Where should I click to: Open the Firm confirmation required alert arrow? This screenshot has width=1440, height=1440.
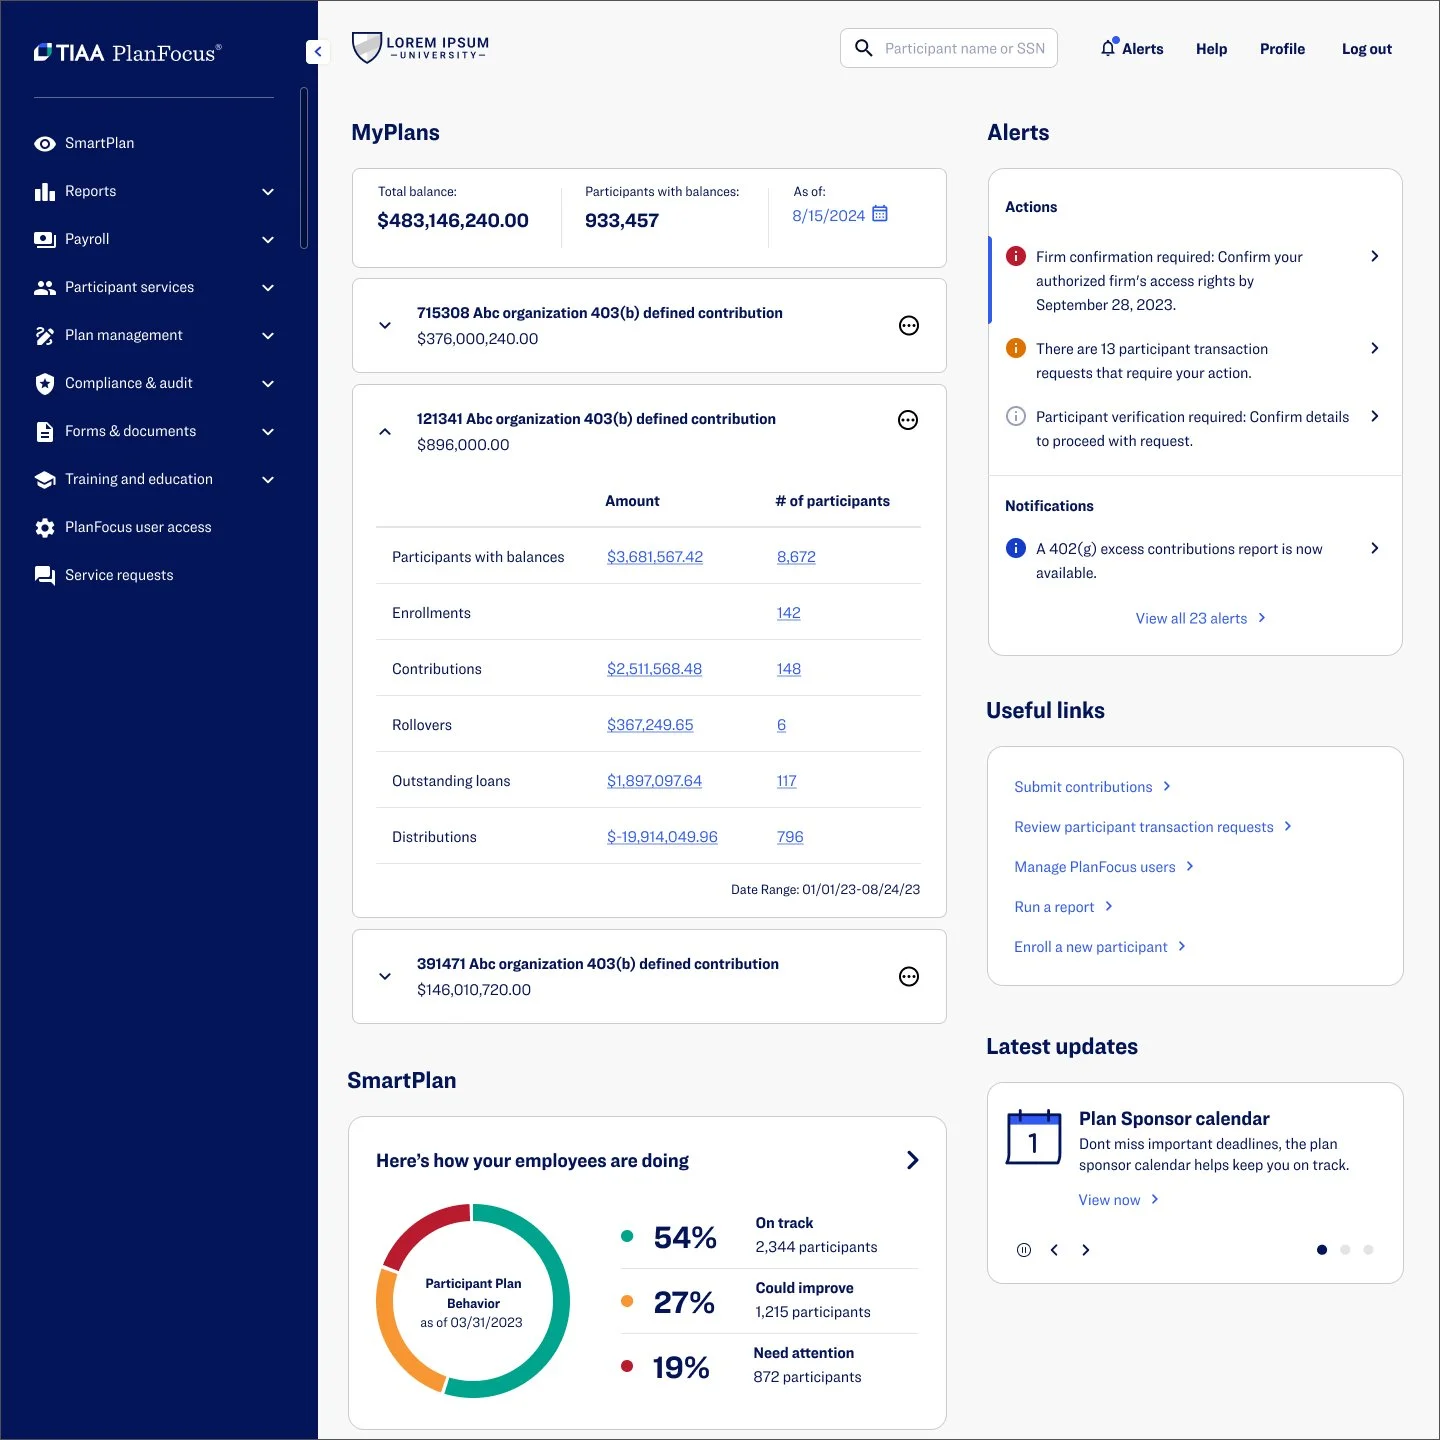click(x=1375, y=257)
